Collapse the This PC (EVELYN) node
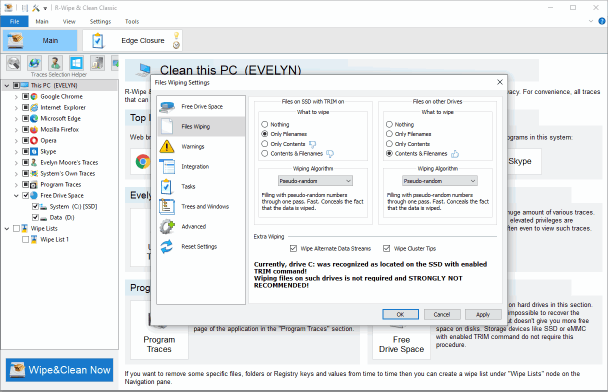Image resolution: width=608 pixels, height=392 pixels. [x=7, y=85]
